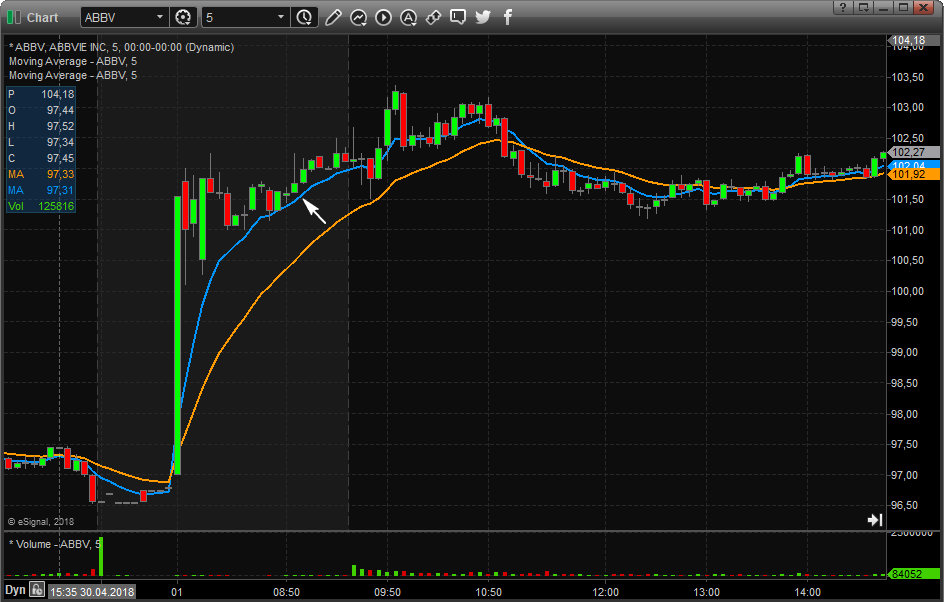944x602 pixels.
Task: Toggle the lock icon beside Dyn
Action: point(37,590)
